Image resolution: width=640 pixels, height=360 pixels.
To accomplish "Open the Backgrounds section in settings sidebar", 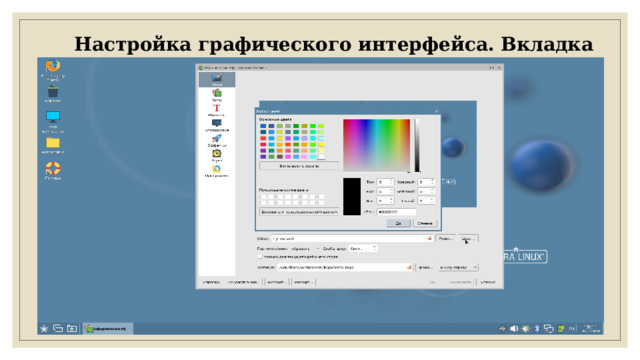I will [217, 79].
